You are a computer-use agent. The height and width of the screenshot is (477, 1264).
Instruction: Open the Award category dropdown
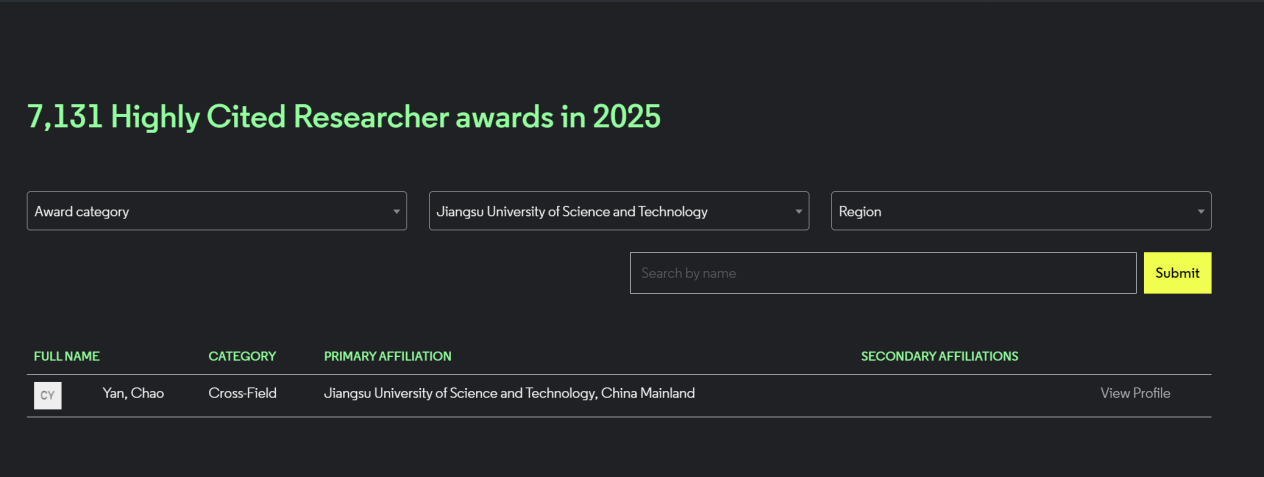[x=216, y=211]
